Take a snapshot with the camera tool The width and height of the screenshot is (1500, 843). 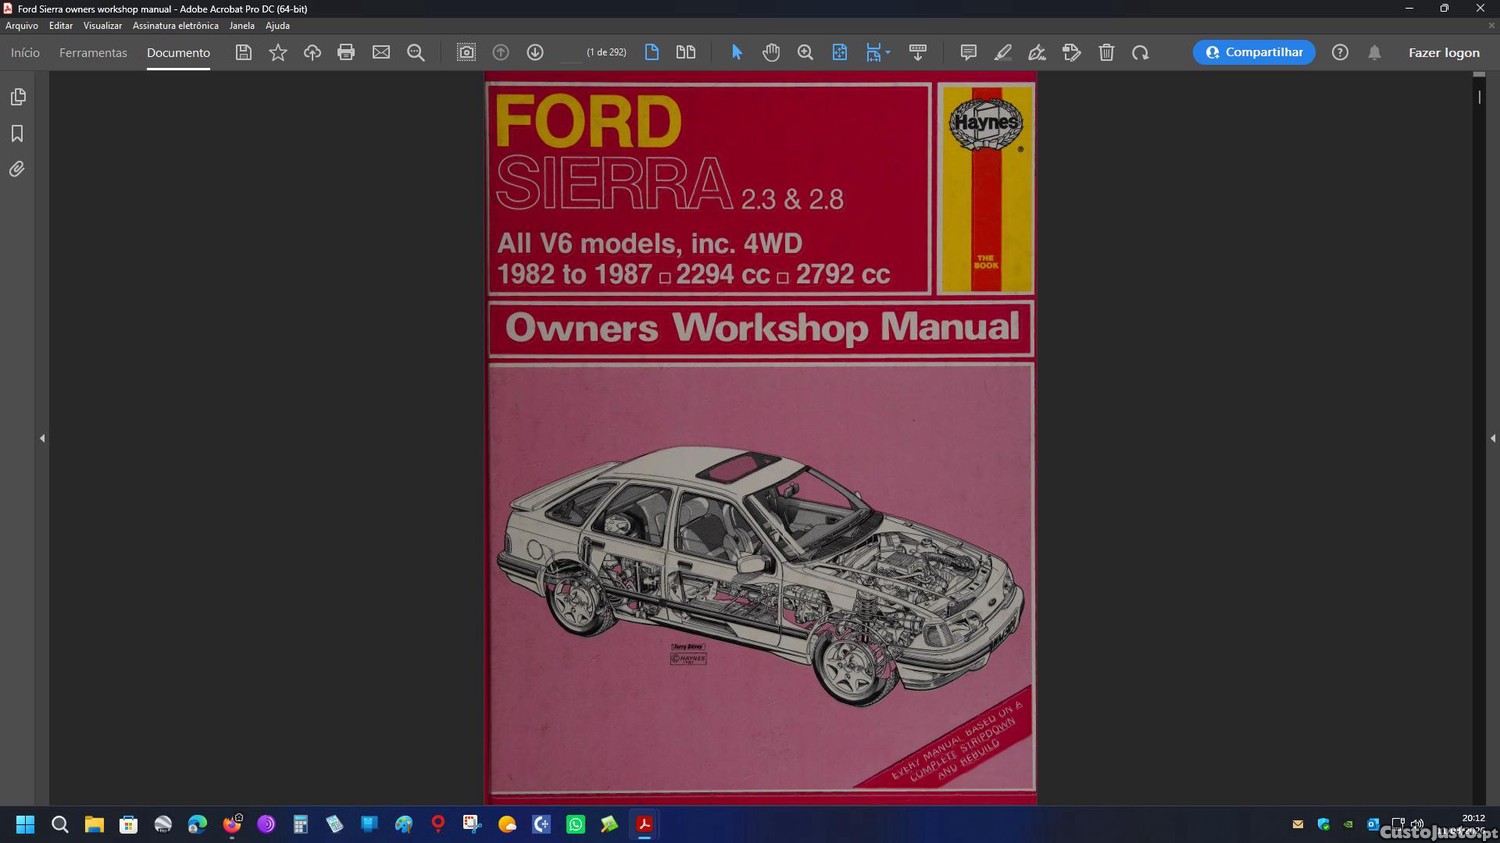466,52
